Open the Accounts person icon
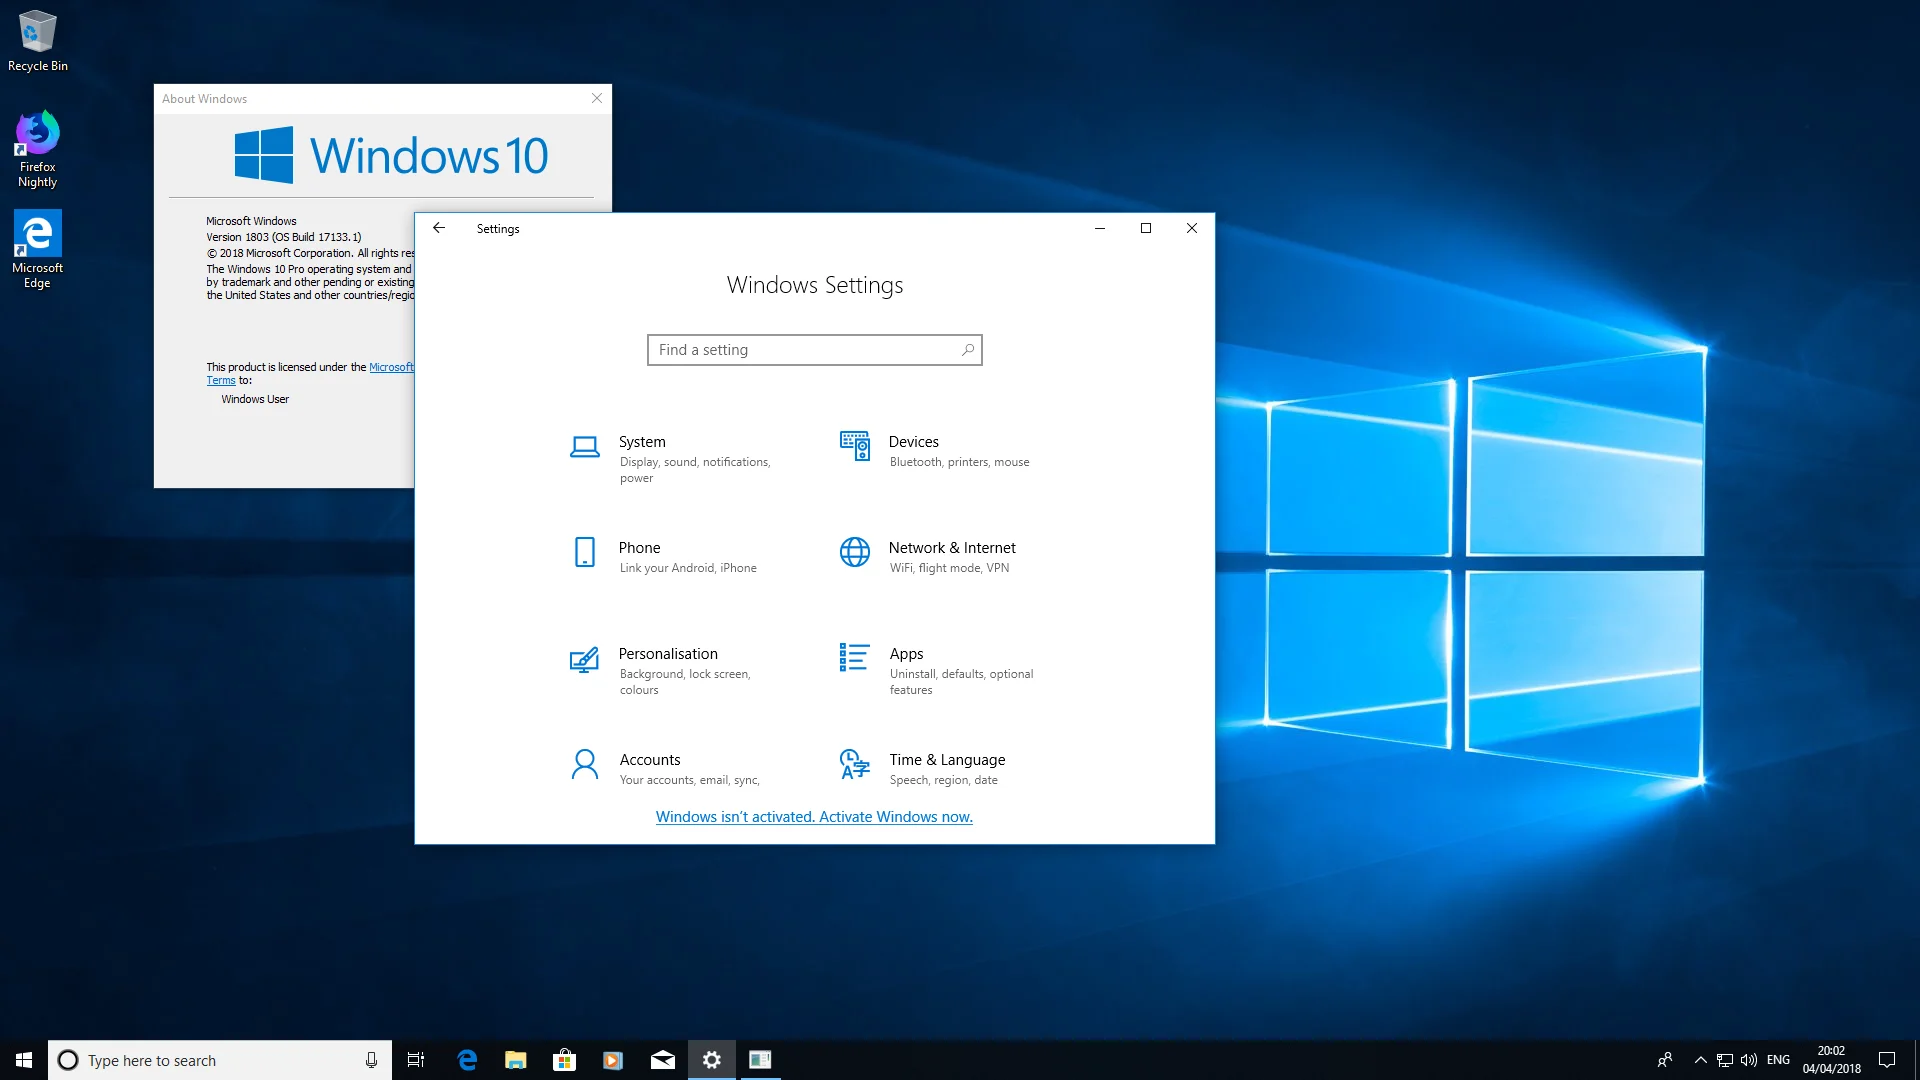1920x1080 pixels. click(585, 765)
